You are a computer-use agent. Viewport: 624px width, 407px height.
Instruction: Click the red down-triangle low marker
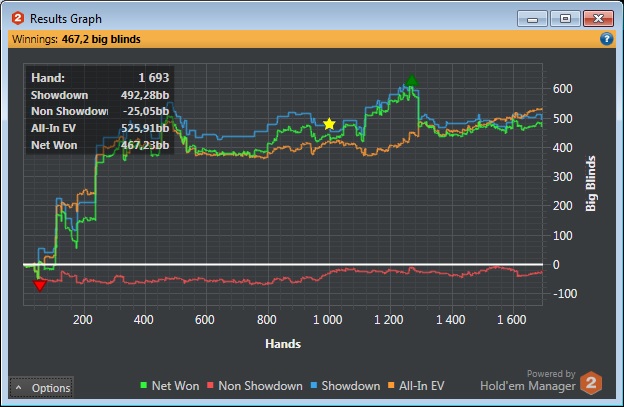coord(40,285)
